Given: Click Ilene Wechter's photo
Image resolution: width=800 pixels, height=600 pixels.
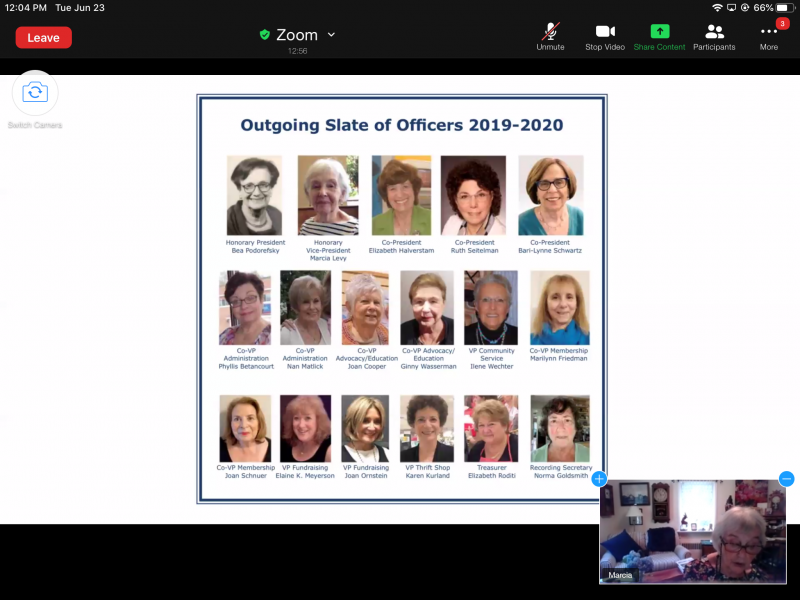Looking at the screenshot, I should pyautogui.click(x=491, y=308).
